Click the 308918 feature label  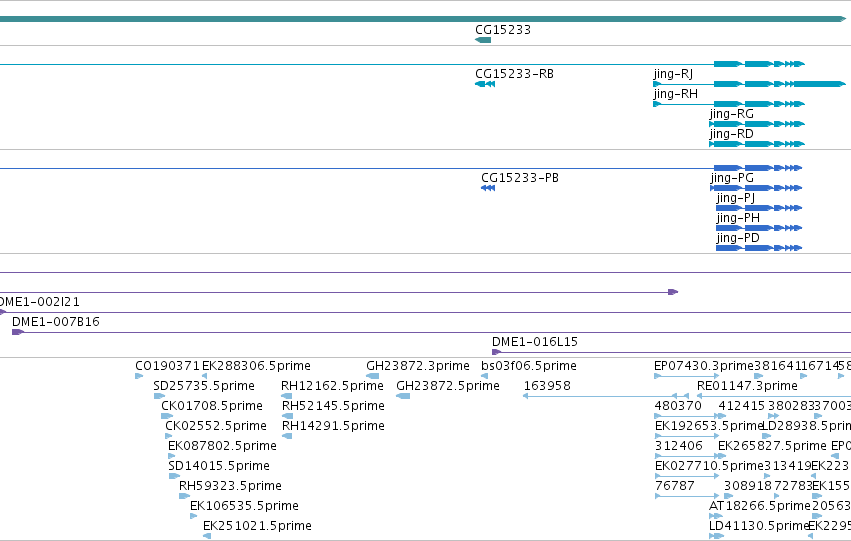coord(747,486)
